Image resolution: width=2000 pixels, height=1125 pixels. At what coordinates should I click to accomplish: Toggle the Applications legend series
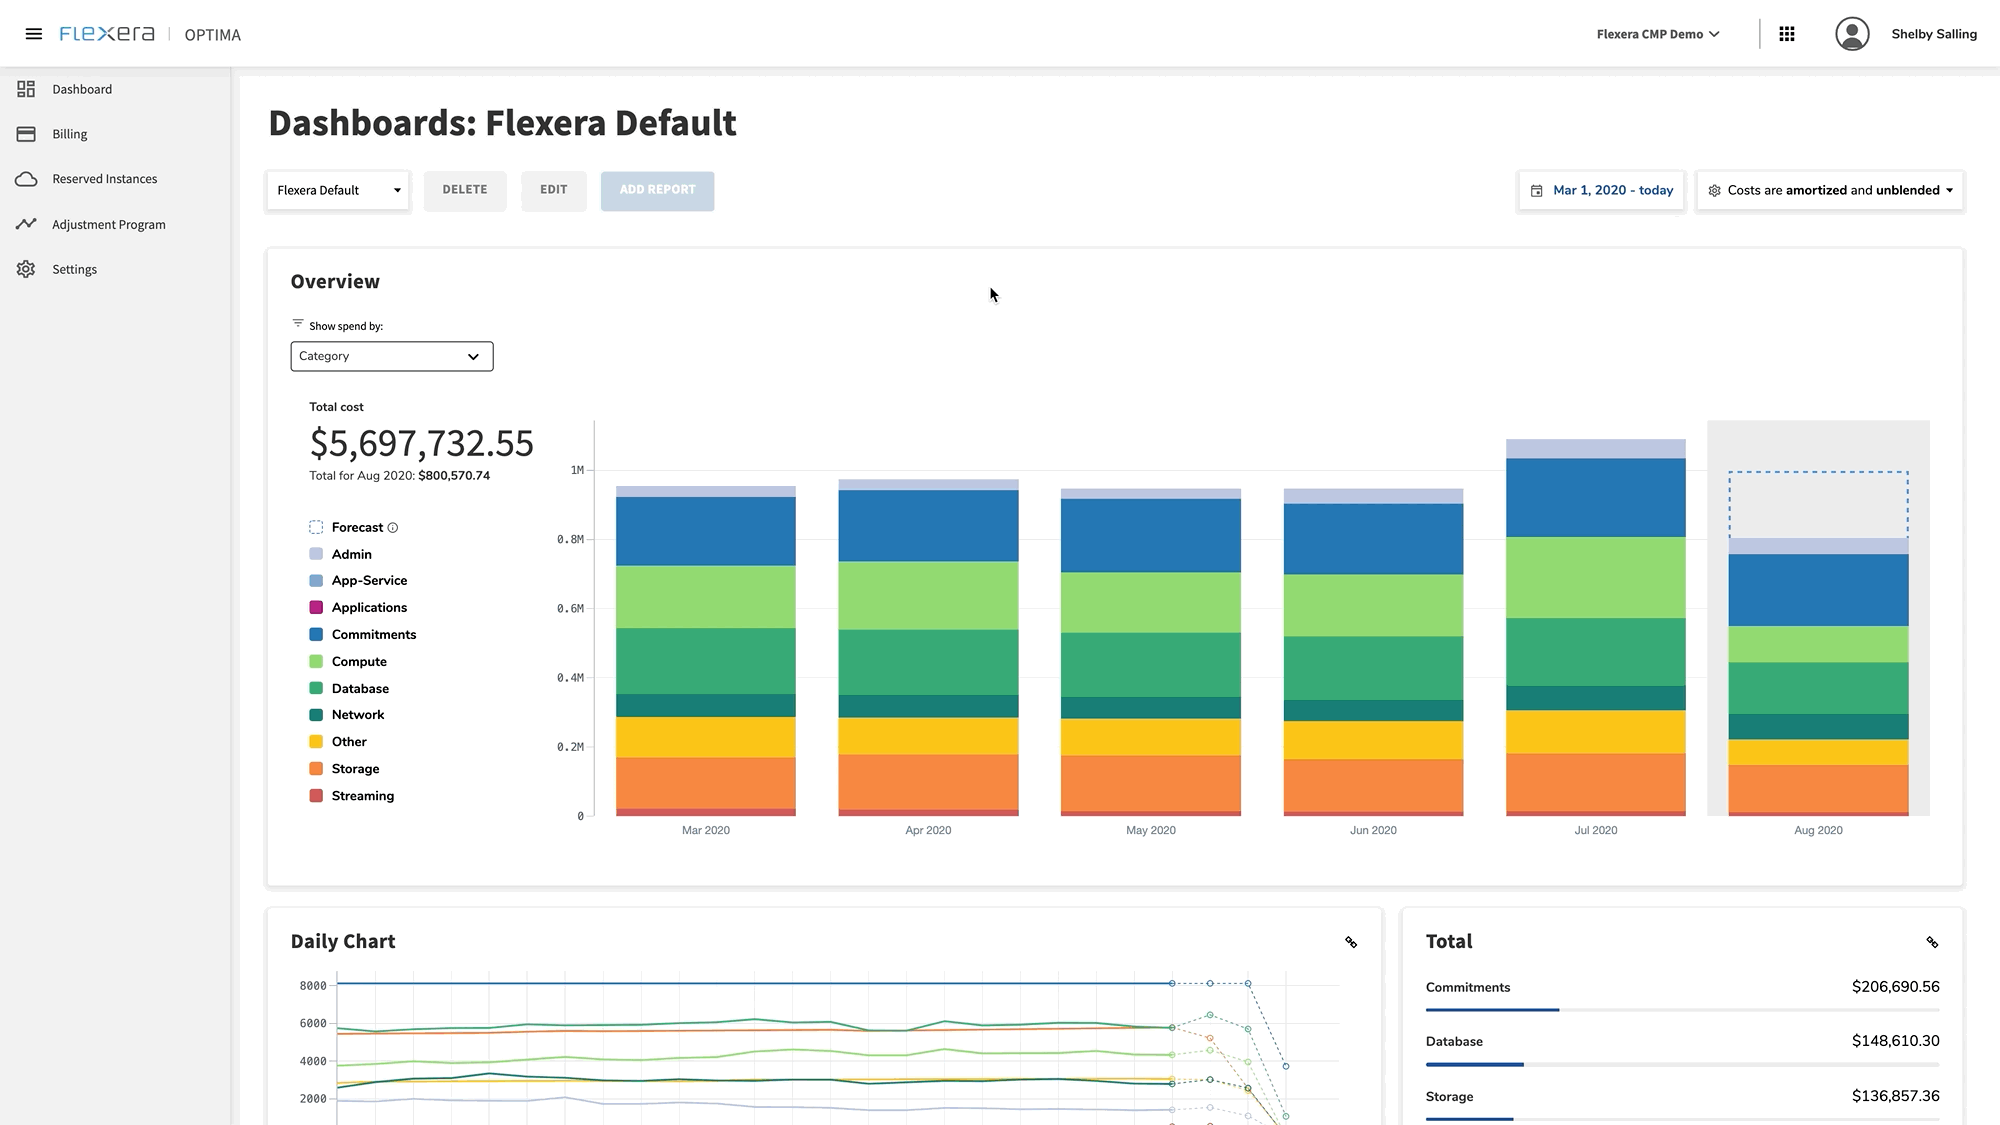(x=358, y=607)
